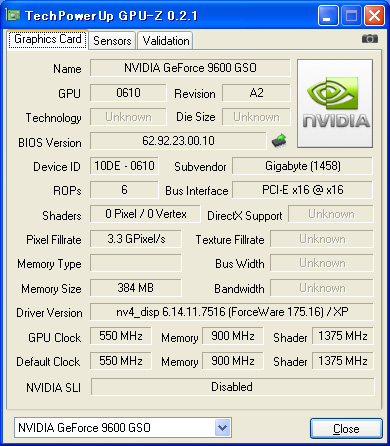Minimize the GPU-Z window
This screenshot has height=446, width=390.
tap(328, 15)
